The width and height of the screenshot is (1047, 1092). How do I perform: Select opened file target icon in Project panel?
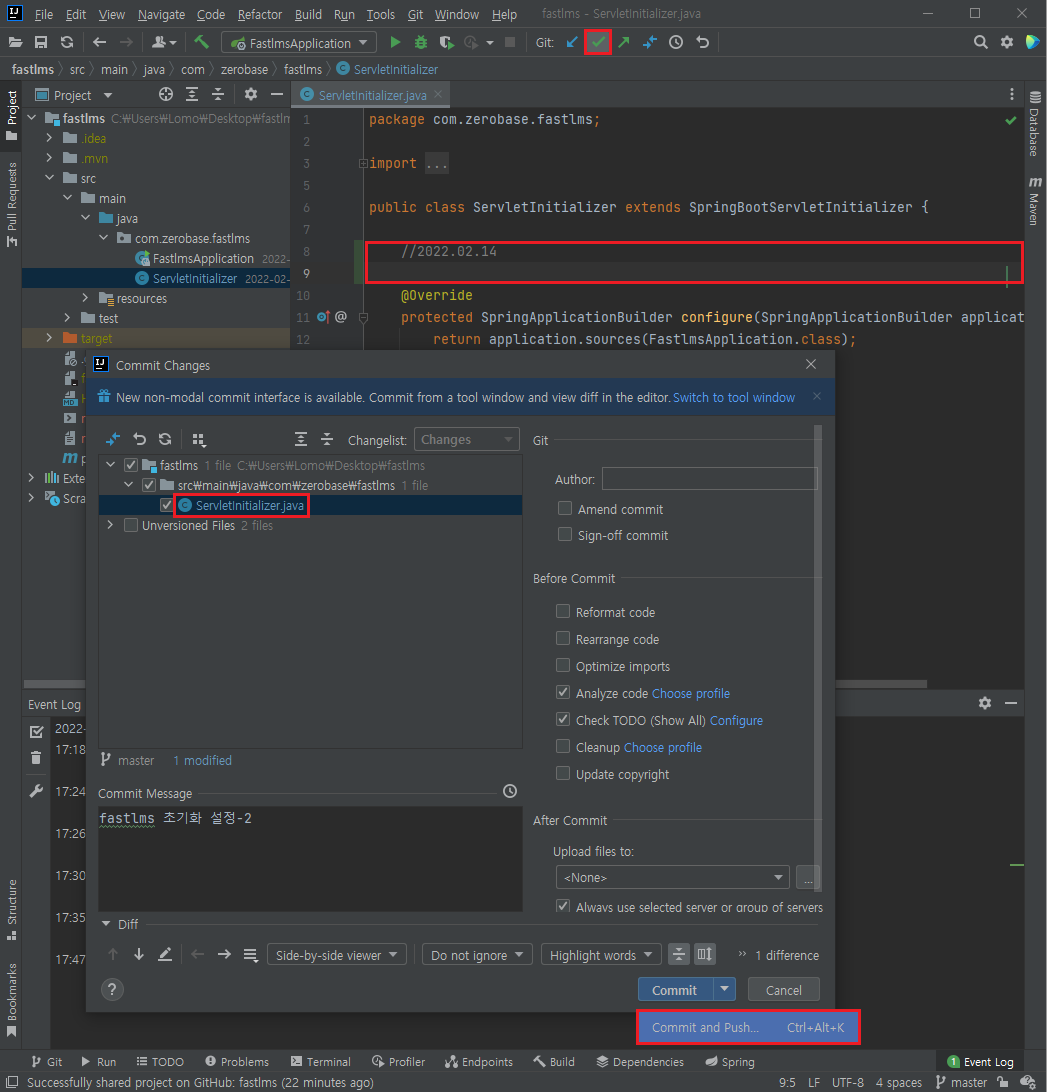[166, 95]
